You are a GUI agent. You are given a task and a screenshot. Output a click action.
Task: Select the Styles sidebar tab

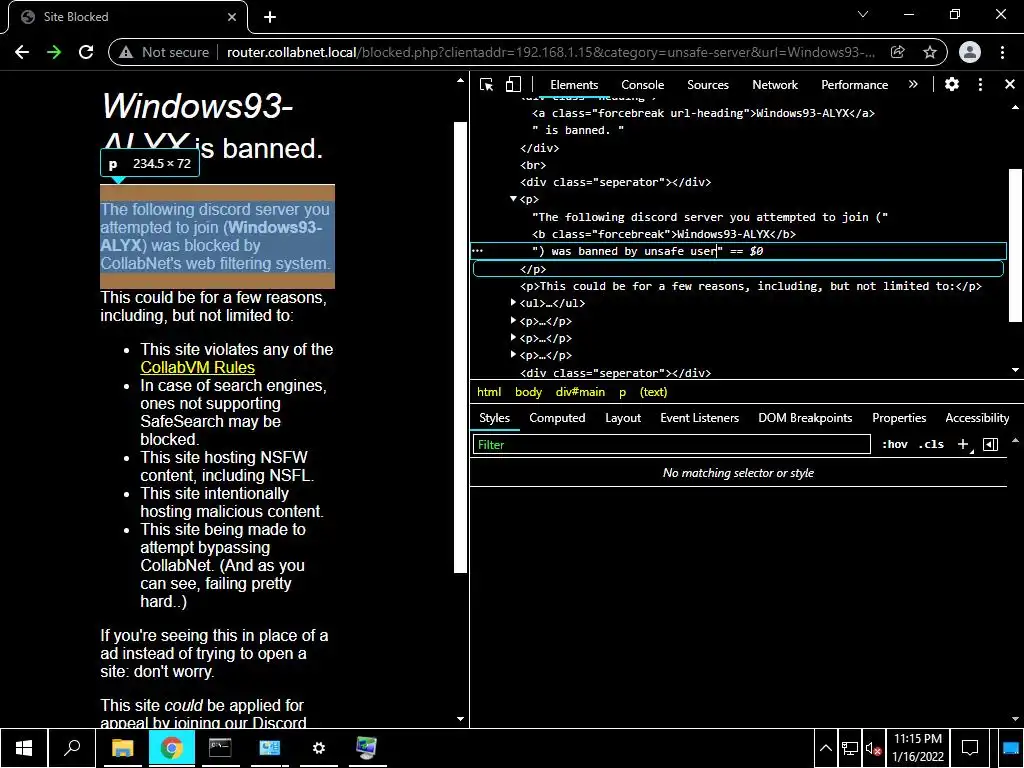coord(494,418)
